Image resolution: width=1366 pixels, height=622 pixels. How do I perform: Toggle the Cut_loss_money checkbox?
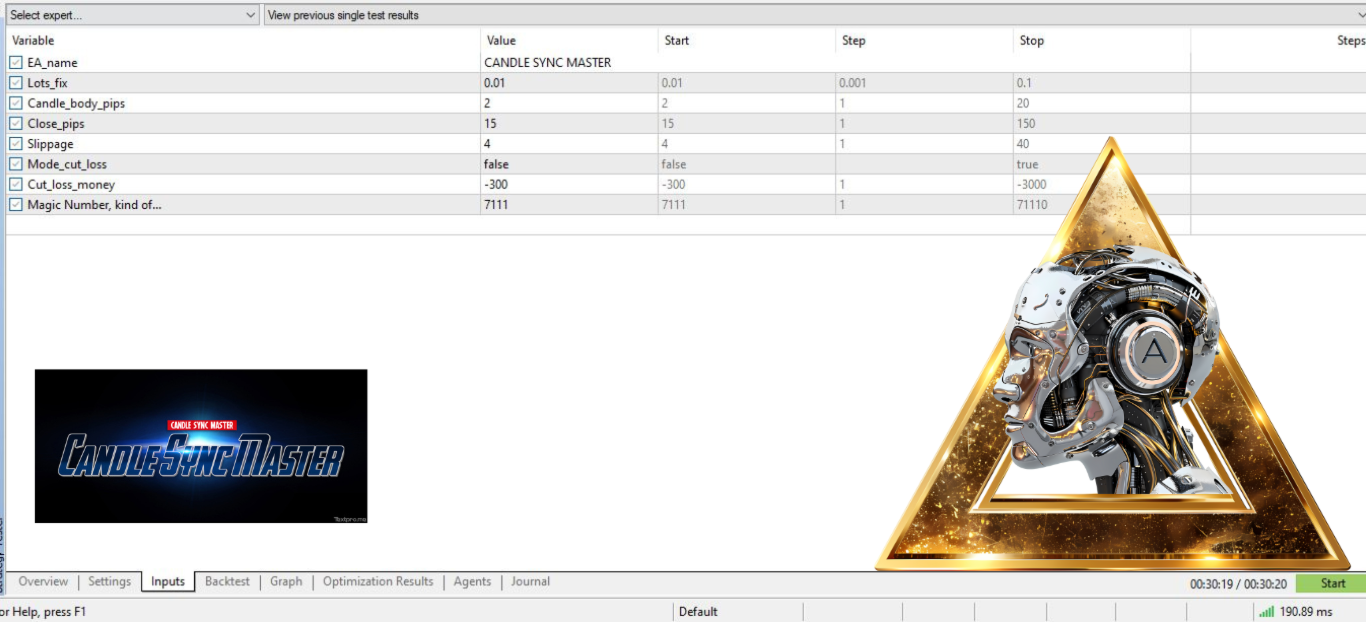[16, 184]
